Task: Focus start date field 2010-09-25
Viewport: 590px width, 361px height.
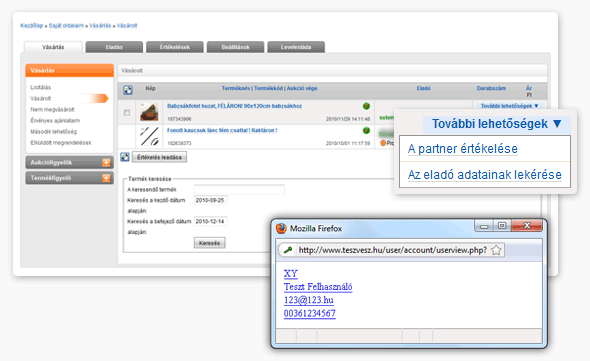Action: 211,200
